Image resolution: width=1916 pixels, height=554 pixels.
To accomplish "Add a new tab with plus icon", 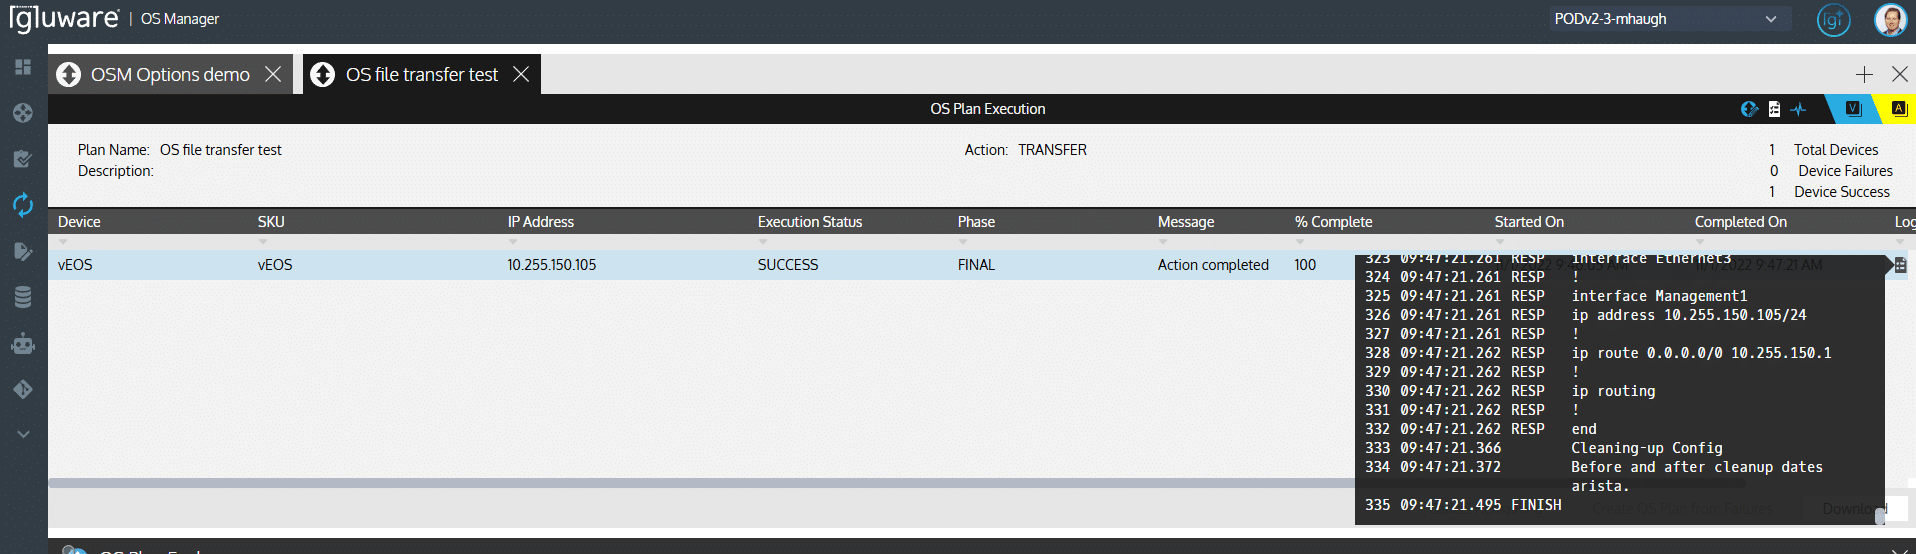I will [1864, 75].
